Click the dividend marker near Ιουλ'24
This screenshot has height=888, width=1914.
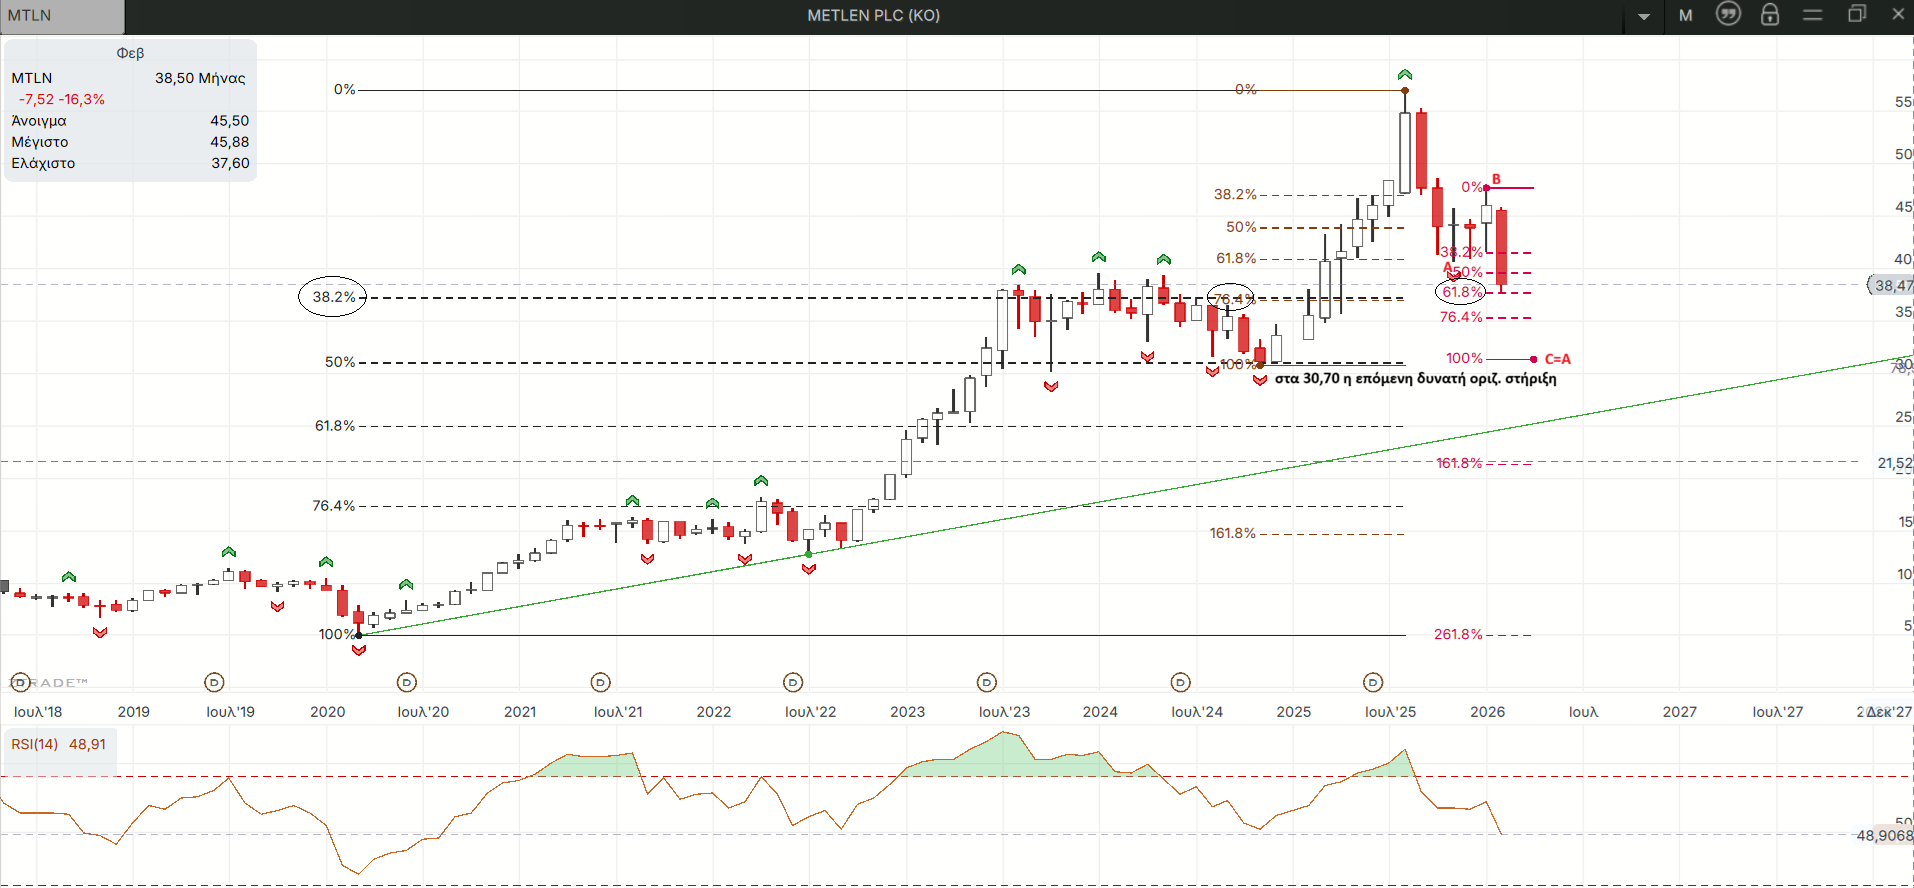(x=1180, y=682)
